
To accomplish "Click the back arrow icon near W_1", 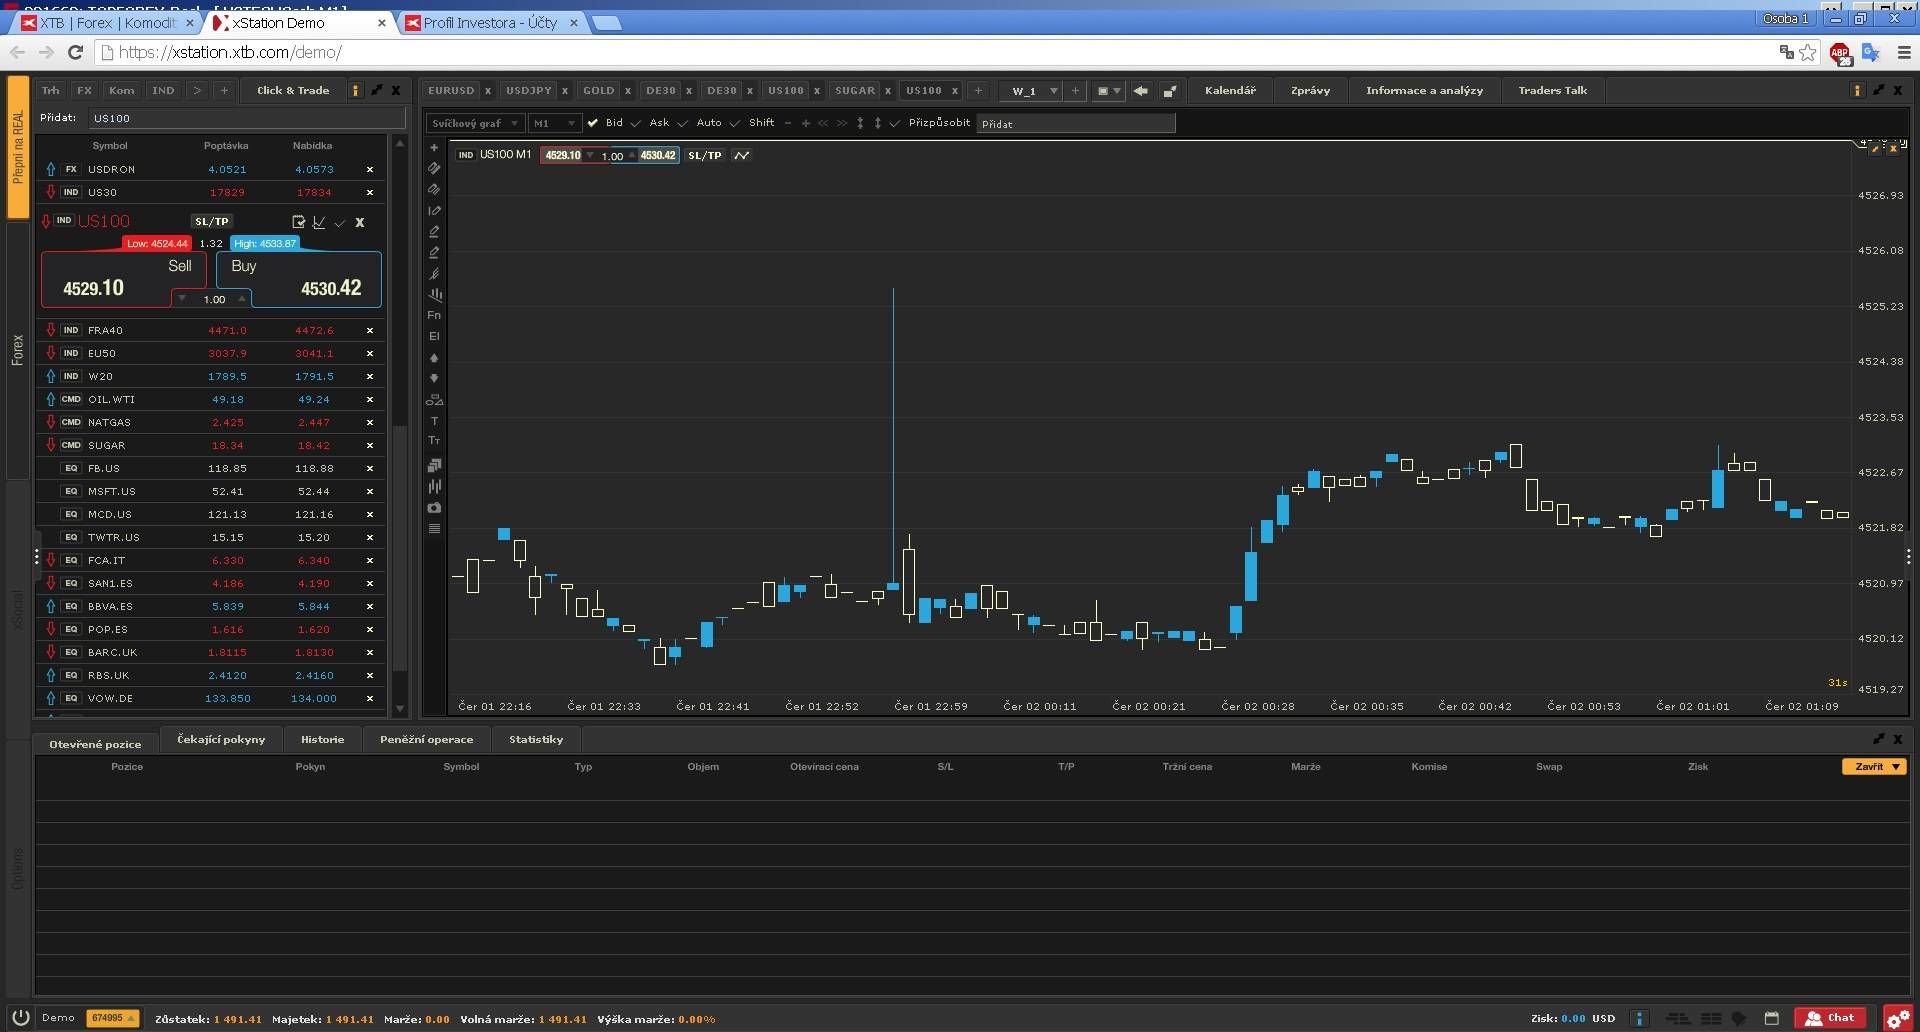I will [x=1140, y=91].
